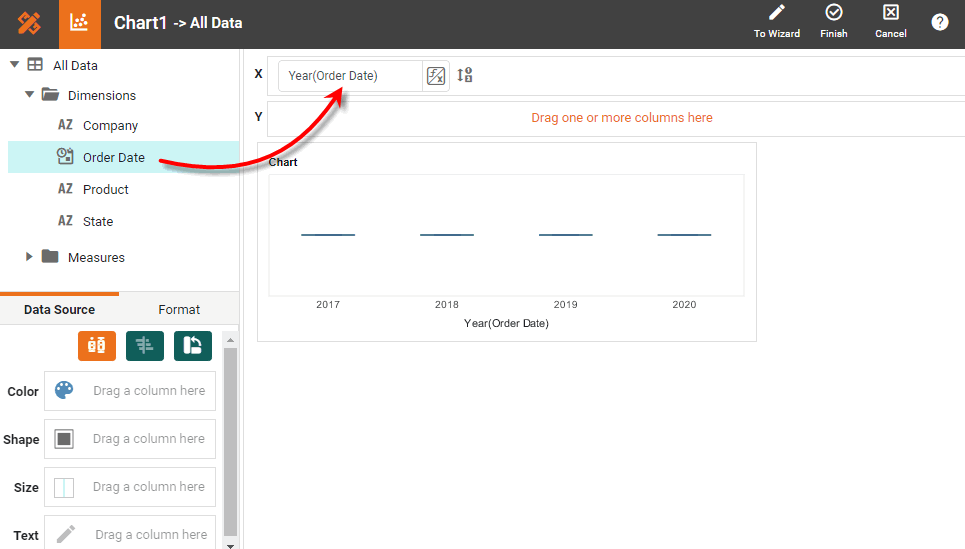This screenshot has height=549, width=965.
Task: Click the Finish checkmark icon
Action: coord(833,13)
